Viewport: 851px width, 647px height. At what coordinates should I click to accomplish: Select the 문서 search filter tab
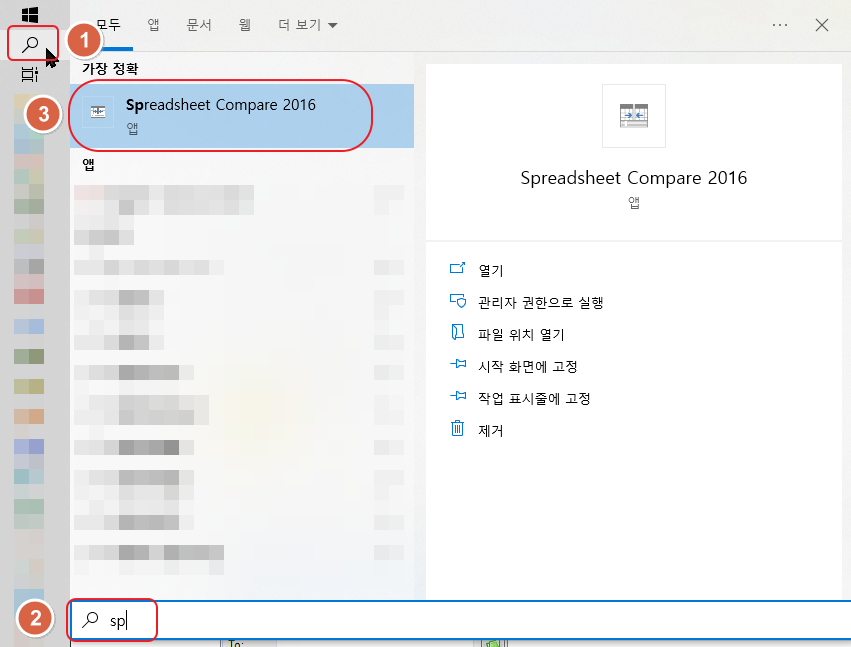pyautogui.click(x=198, y=24)
